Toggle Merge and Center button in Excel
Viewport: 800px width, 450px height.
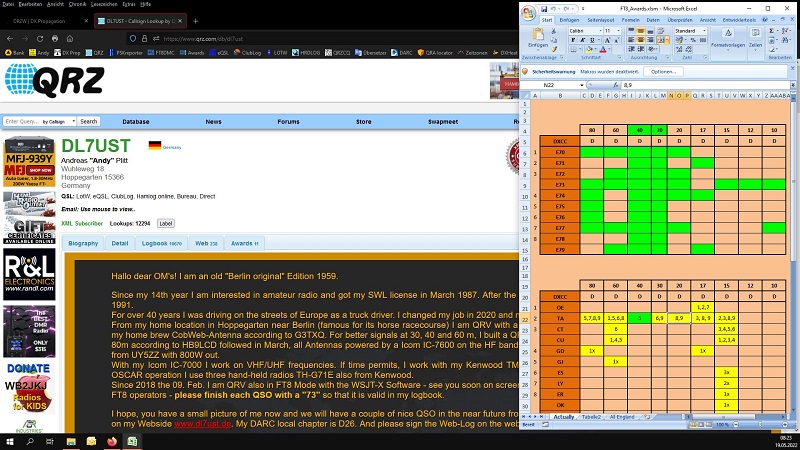point(661,40)
